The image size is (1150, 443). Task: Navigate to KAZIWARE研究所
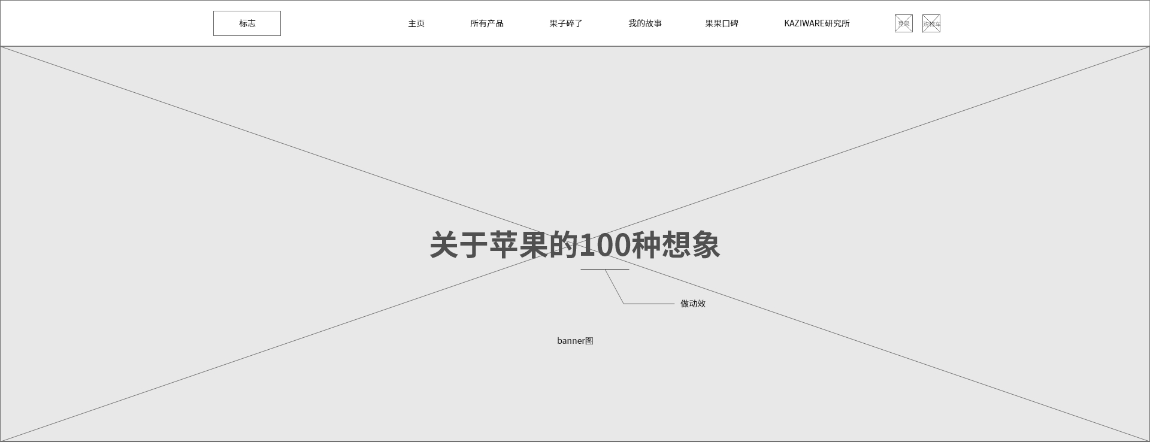(817, 23)
